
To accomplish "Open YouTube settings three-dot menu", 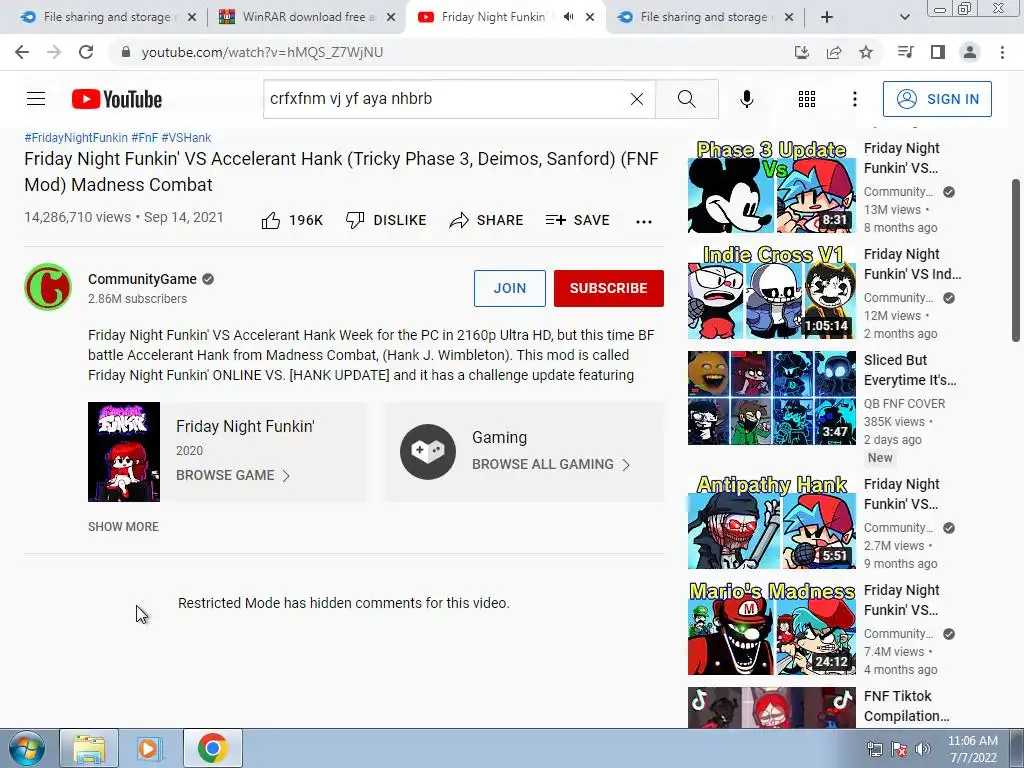I will tap(855, 99).
